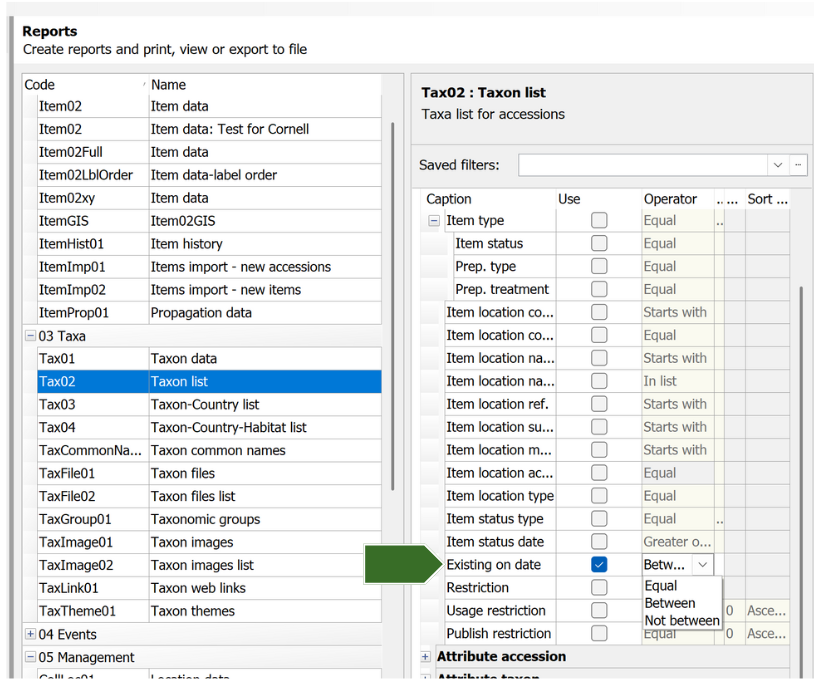The width and height of the screenshot is (814, 689).
Task: Select the Tax03 Taxon-Country list report
Action: click(210, 404)
